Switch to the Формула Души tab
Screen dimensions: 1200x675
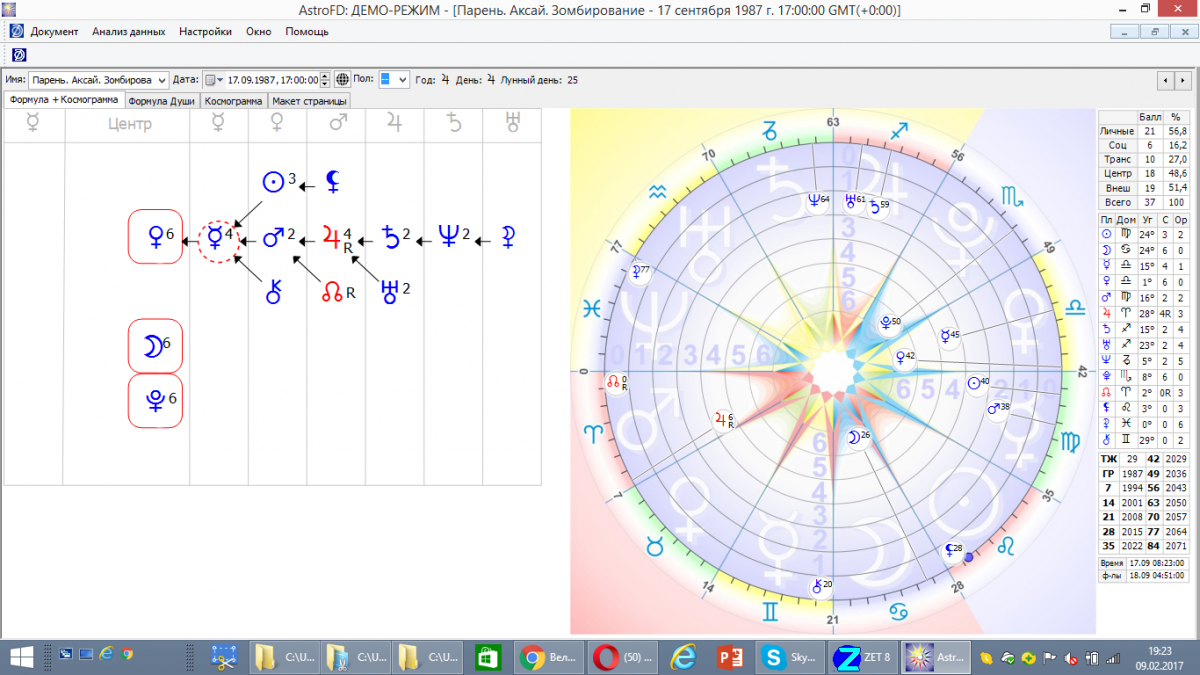click(161, 101)
